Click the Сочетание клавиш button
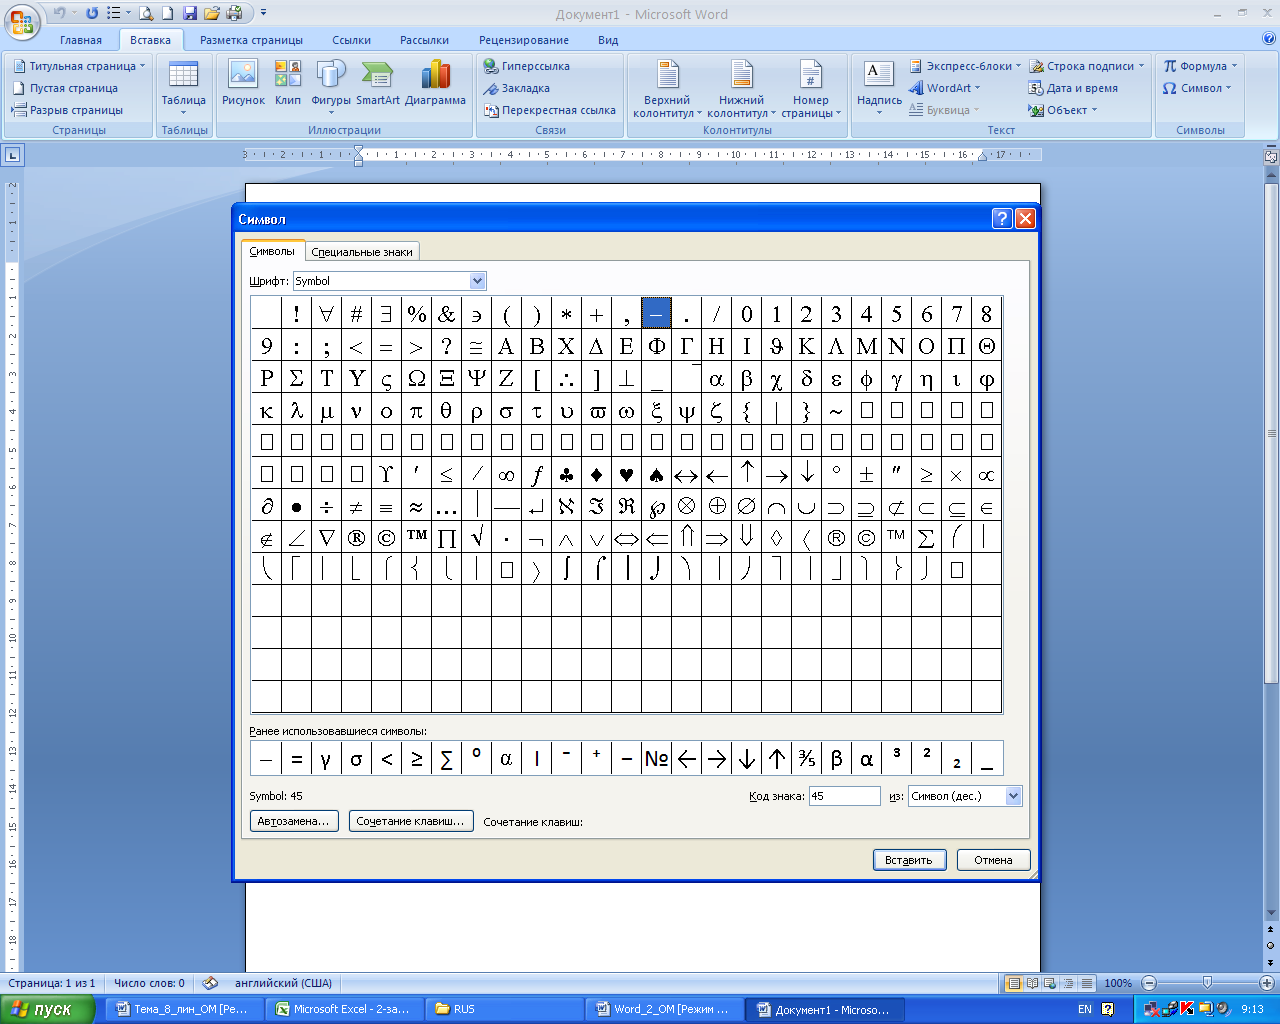Image resolution: width=1280 pixels, height=1024 pixels. 410,821
